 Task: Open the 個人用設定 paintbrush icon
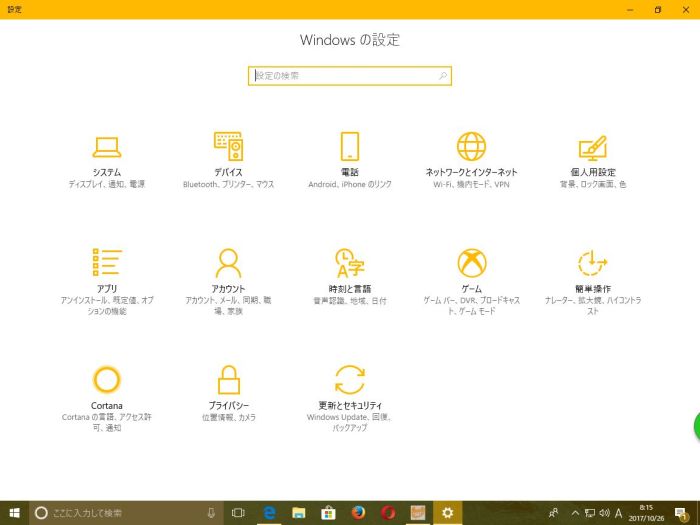coord(593,148)
